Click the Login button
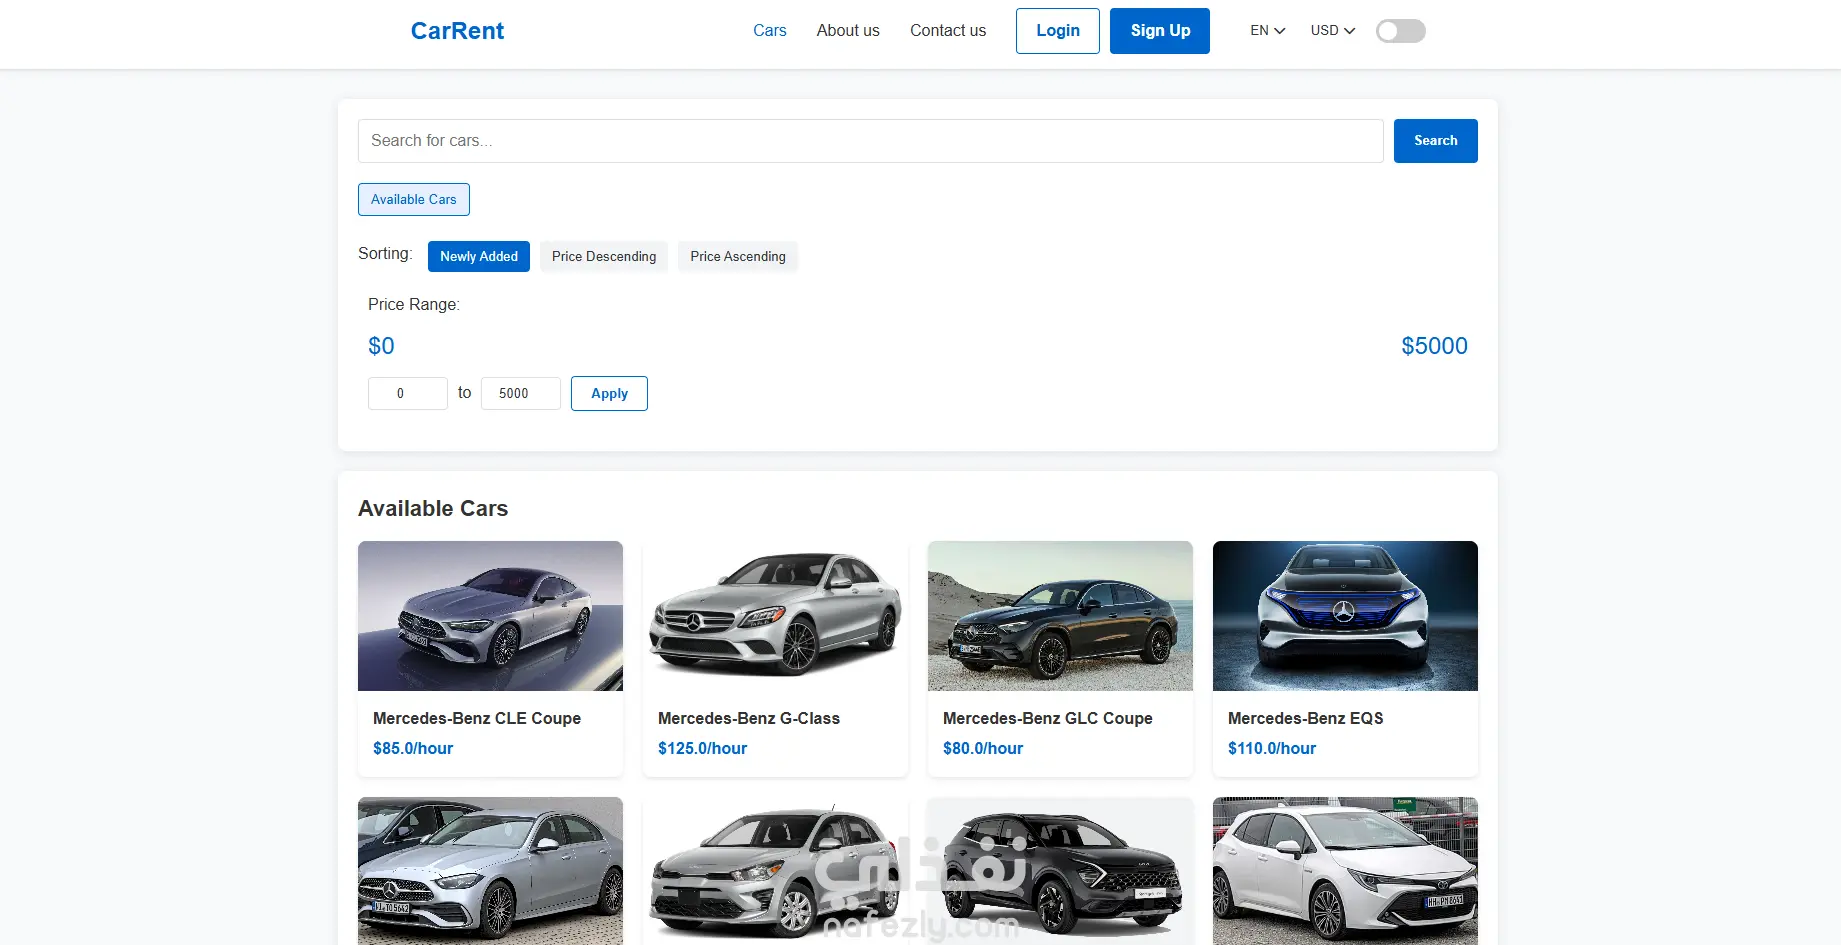1841x945 pixels. click(1058, 31)
